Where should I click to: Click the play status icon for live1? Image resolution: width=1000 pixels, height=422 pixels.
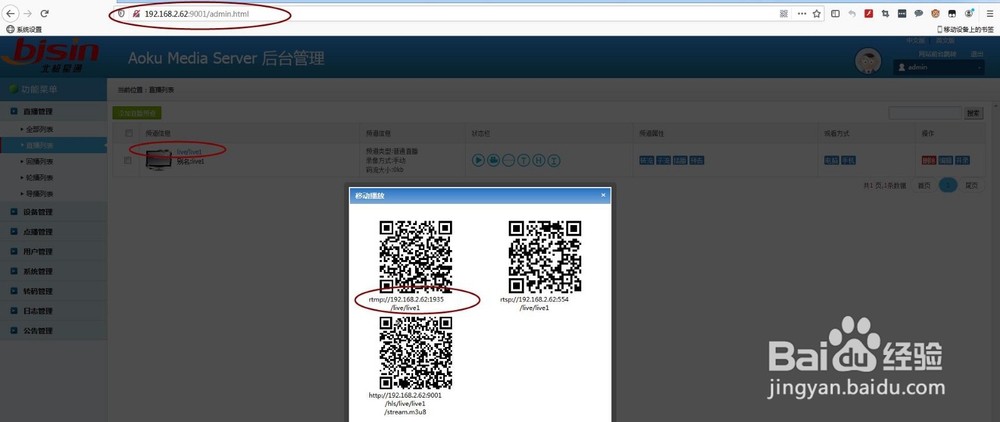pyautogui.click(x=478, y=161)
